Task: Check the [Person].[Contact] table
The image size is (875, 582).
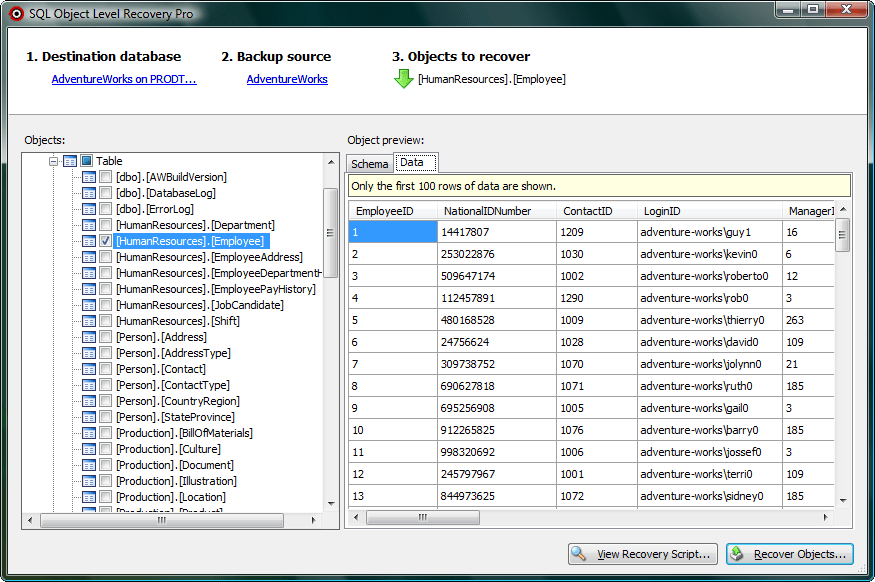Action: coord(105,369)
